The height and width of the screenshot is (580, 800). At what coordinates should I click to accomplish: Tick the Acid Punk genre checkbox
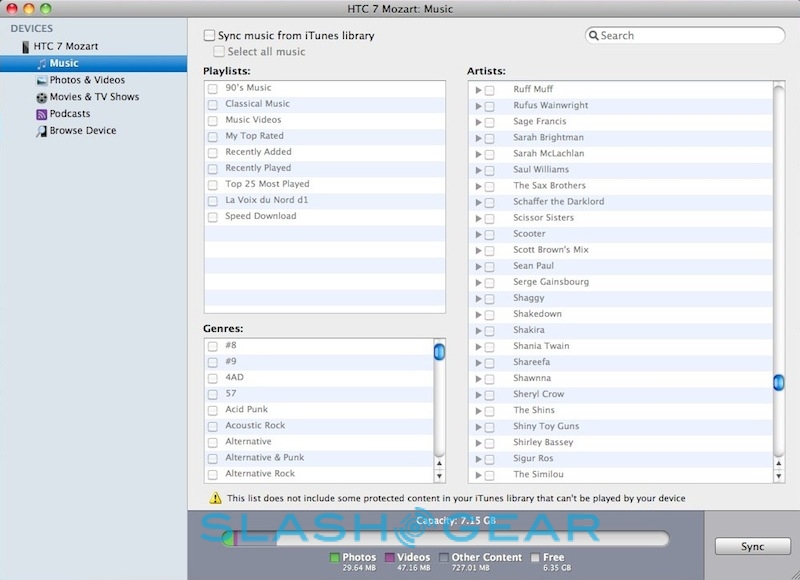213,410
